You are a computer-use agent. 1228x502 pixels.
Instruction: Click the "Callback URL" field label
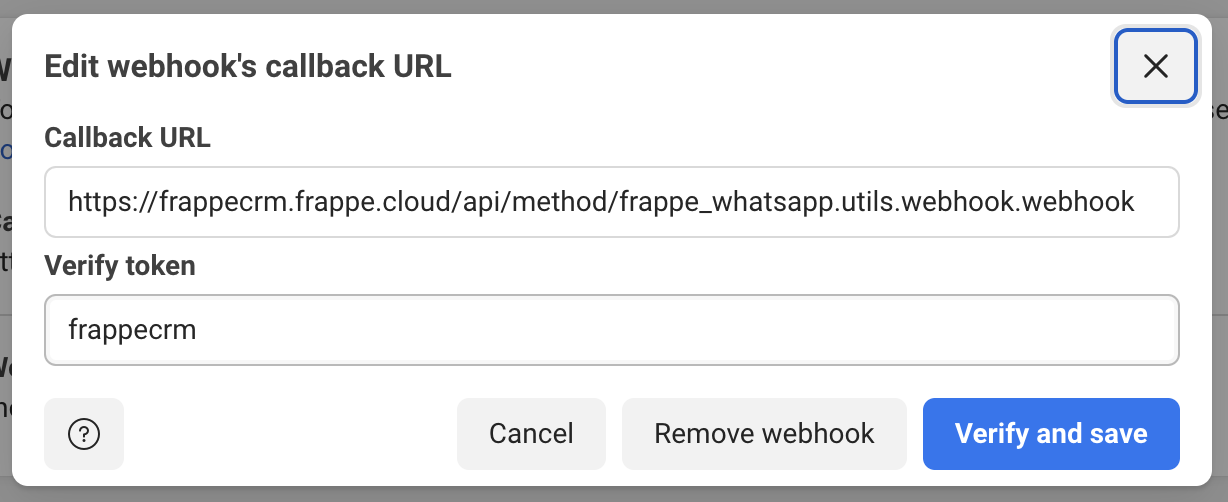click(x=128, y=139)
